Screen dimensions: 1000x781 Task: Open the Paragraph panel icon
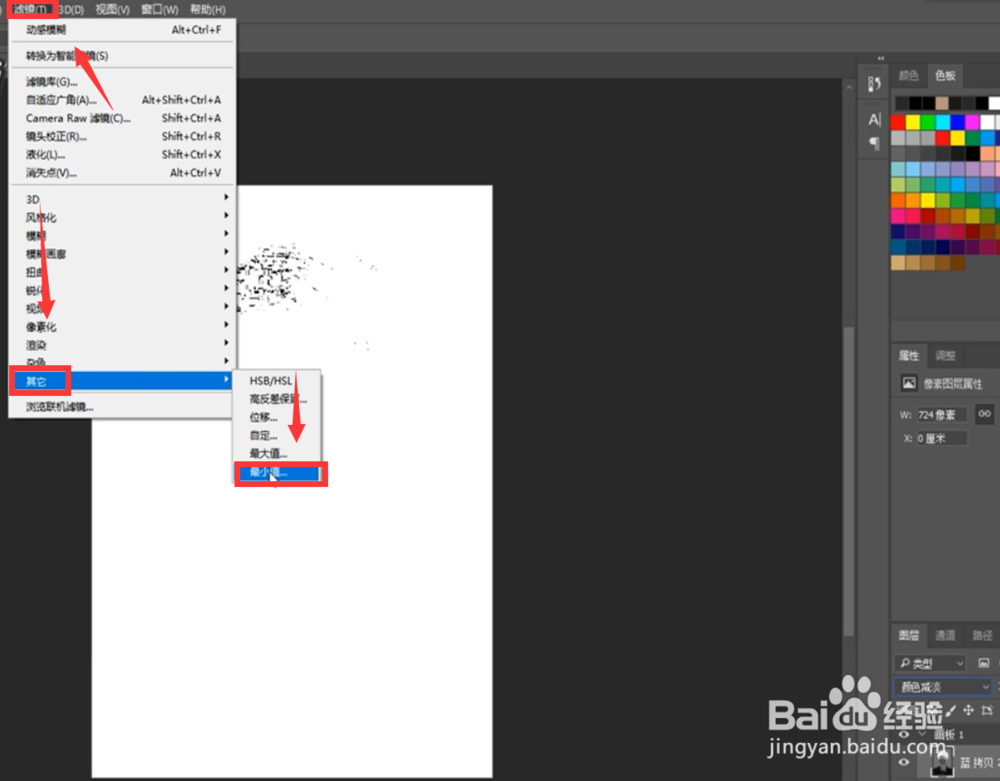click(x=874, y=143)
